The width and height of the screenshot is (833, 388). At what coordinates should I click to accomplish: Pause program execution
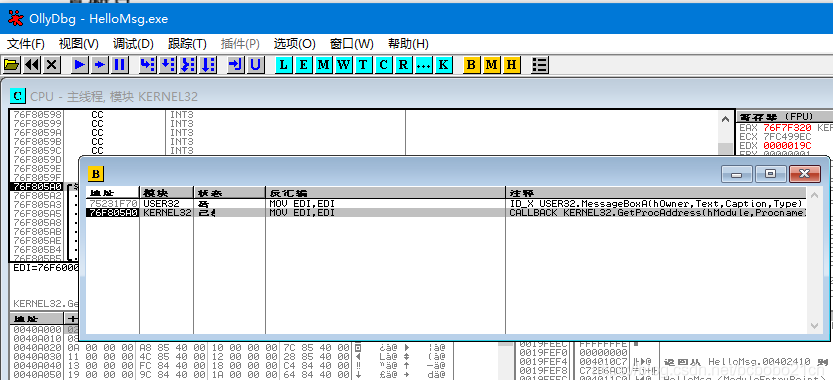coord(119,65)
